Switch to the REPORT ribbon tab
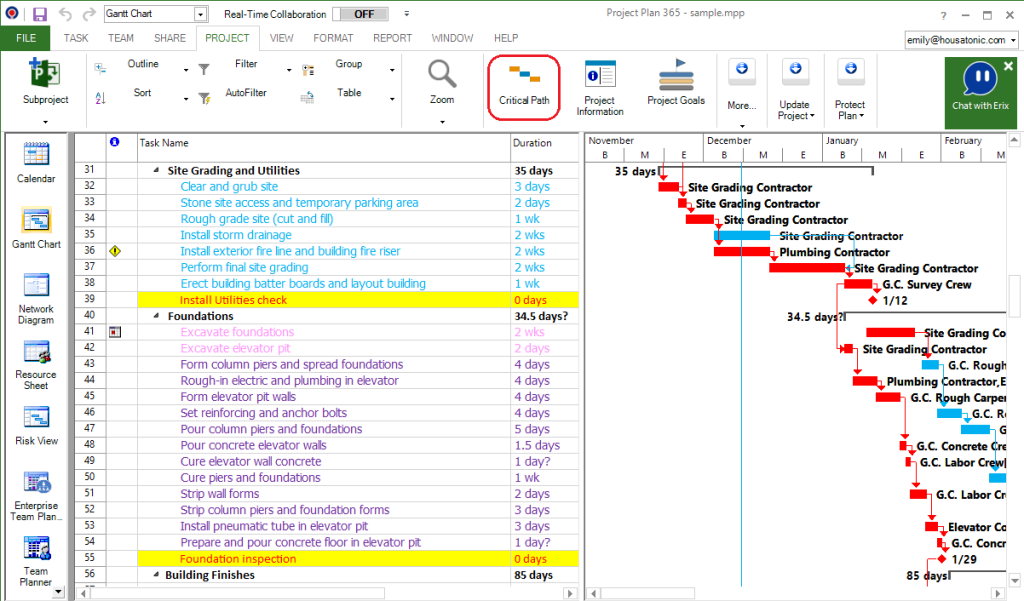1024x601 pixels. click(392, 37)
